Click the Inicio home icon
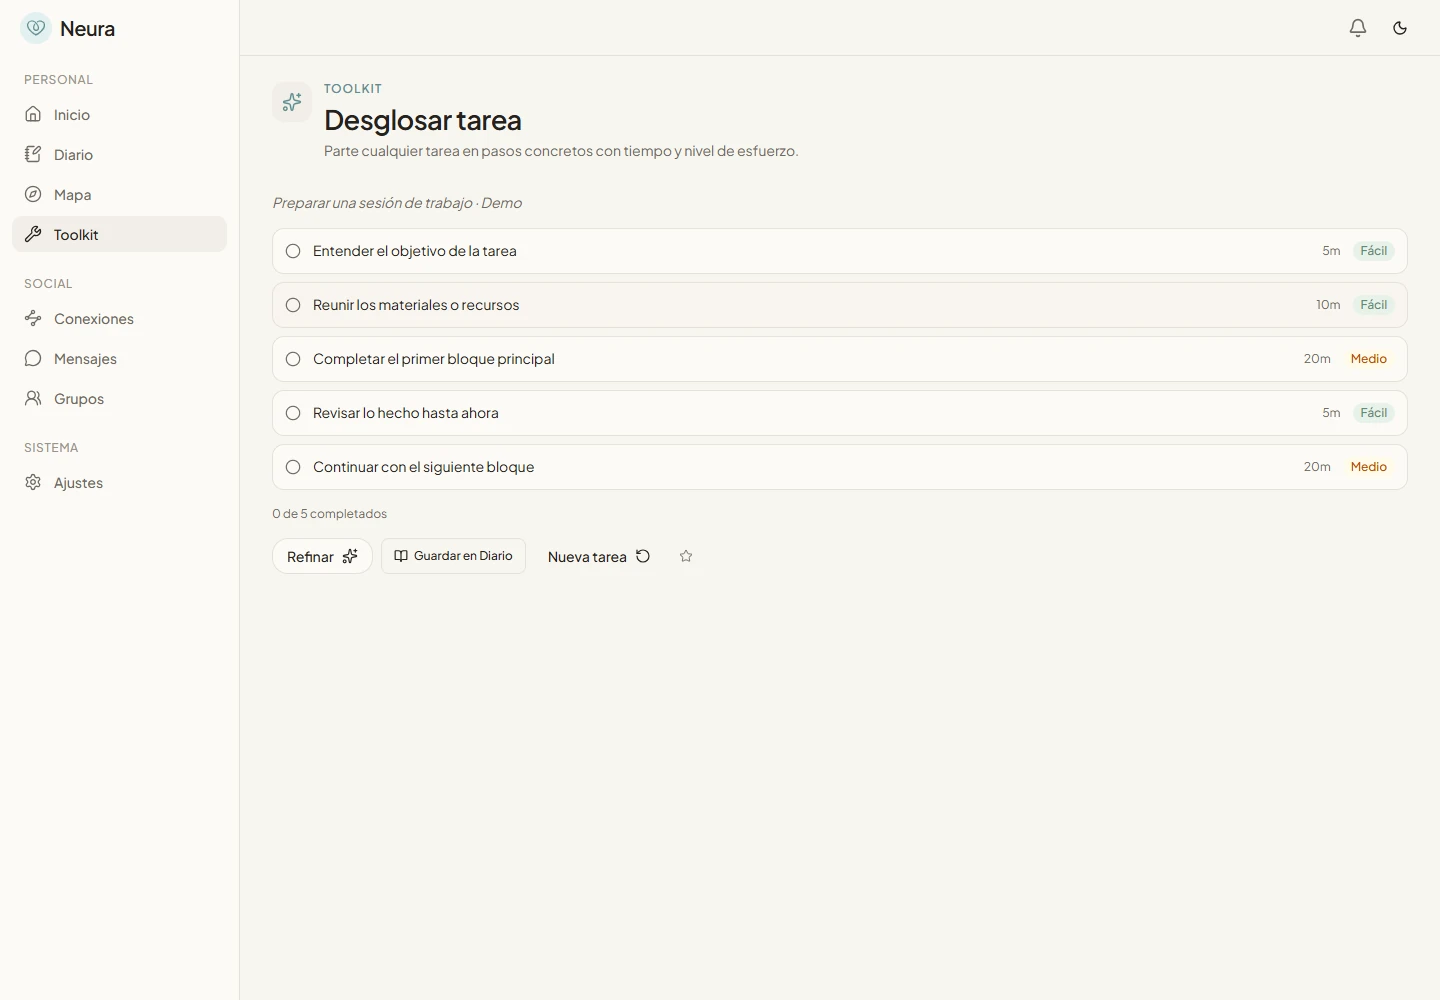Screen dimensions: 1440x1000 tap(33, 114)
